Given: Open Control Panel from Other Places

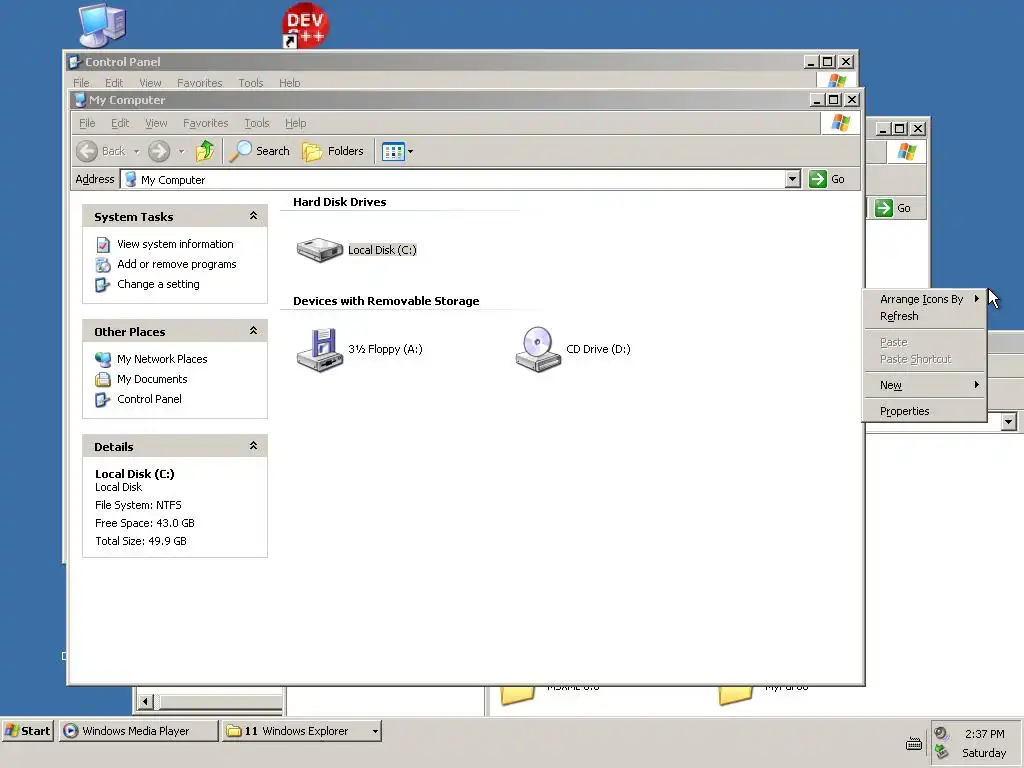Looking at the screenshot, I should [x=150, y=399].
